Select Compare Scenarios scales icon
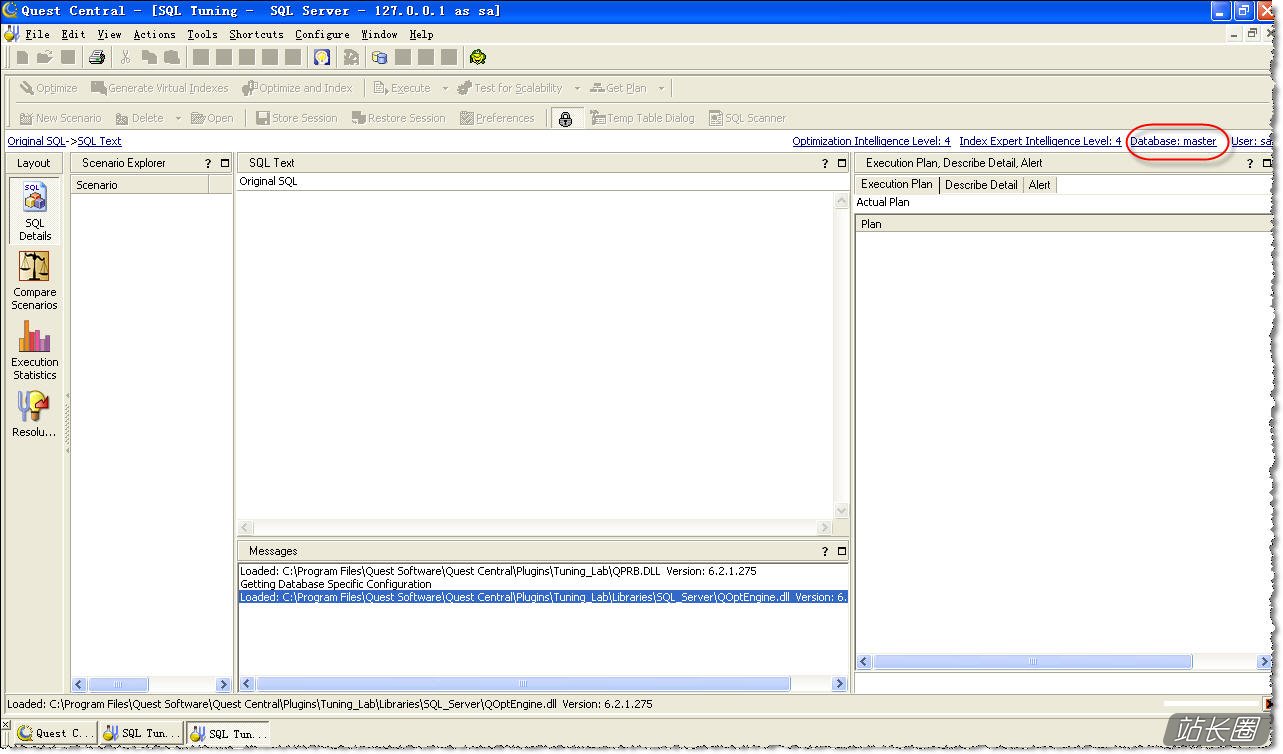1283x754 pixels. [x=35, y=281]
